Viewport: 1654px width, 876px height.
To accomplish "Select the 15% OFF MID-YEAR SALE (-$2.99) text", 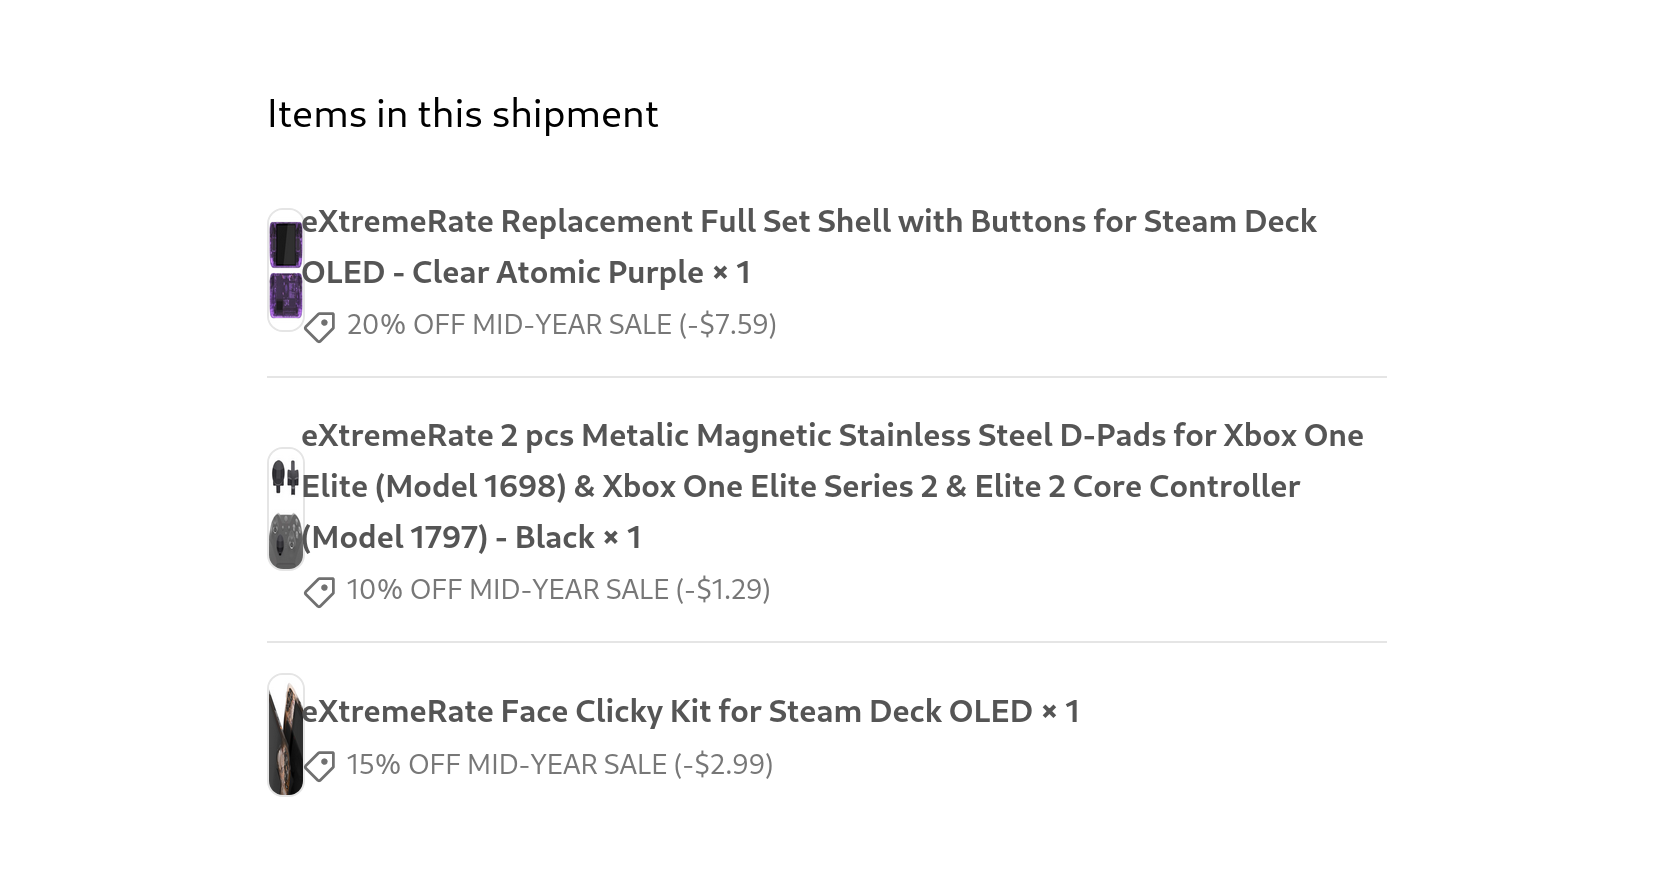I will pyautogui.click(x=559, y=765).
